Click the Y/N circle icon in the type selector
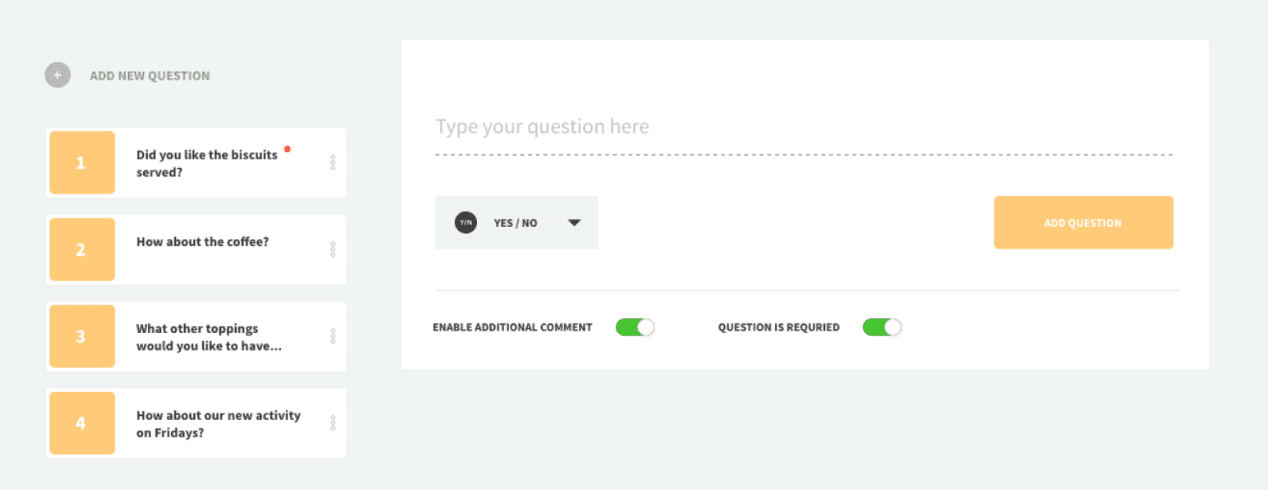Image resolution: width=1268 pixels, height=490 pixels. (x=465, y=223)
